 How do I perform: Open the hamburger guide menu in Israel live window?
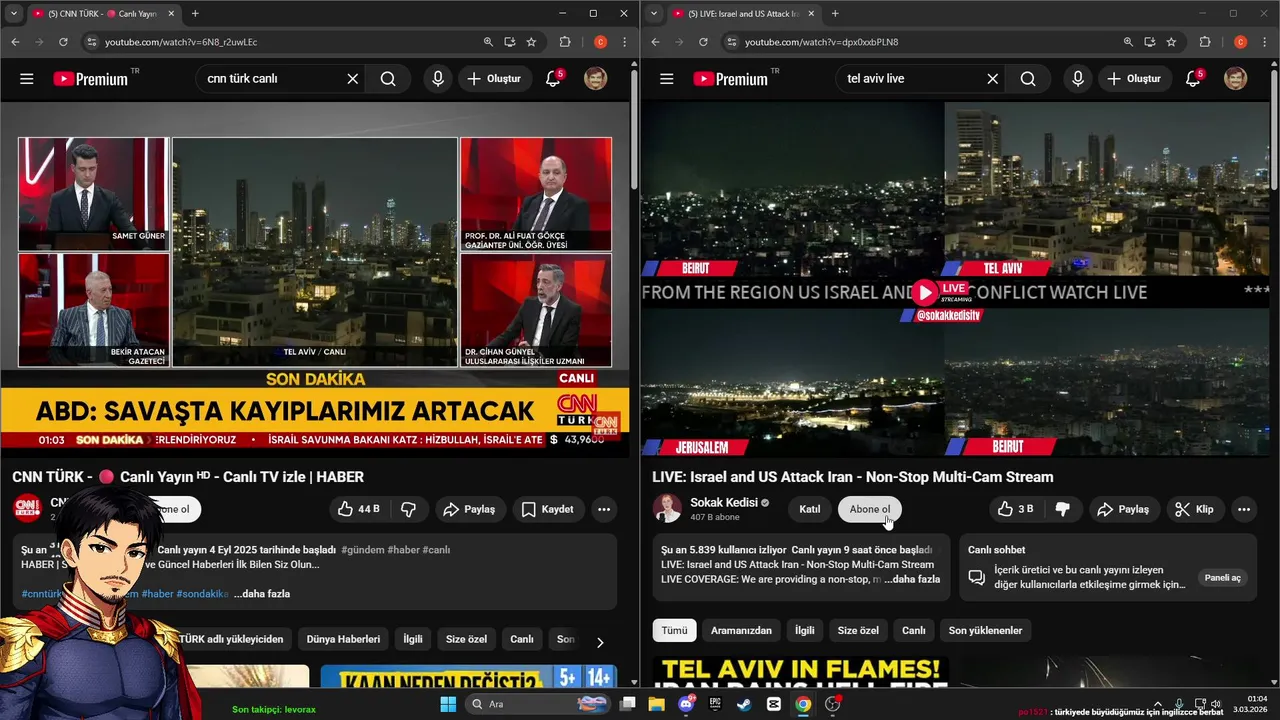pyautogui.click(x=667, y=79)
